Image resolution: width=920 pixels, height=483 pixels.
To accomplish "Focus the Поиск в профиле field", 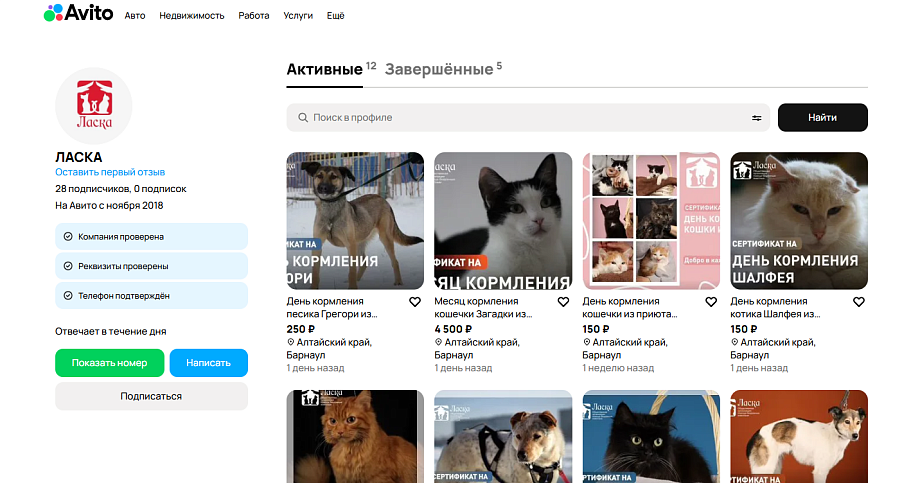I will [520, 118].
